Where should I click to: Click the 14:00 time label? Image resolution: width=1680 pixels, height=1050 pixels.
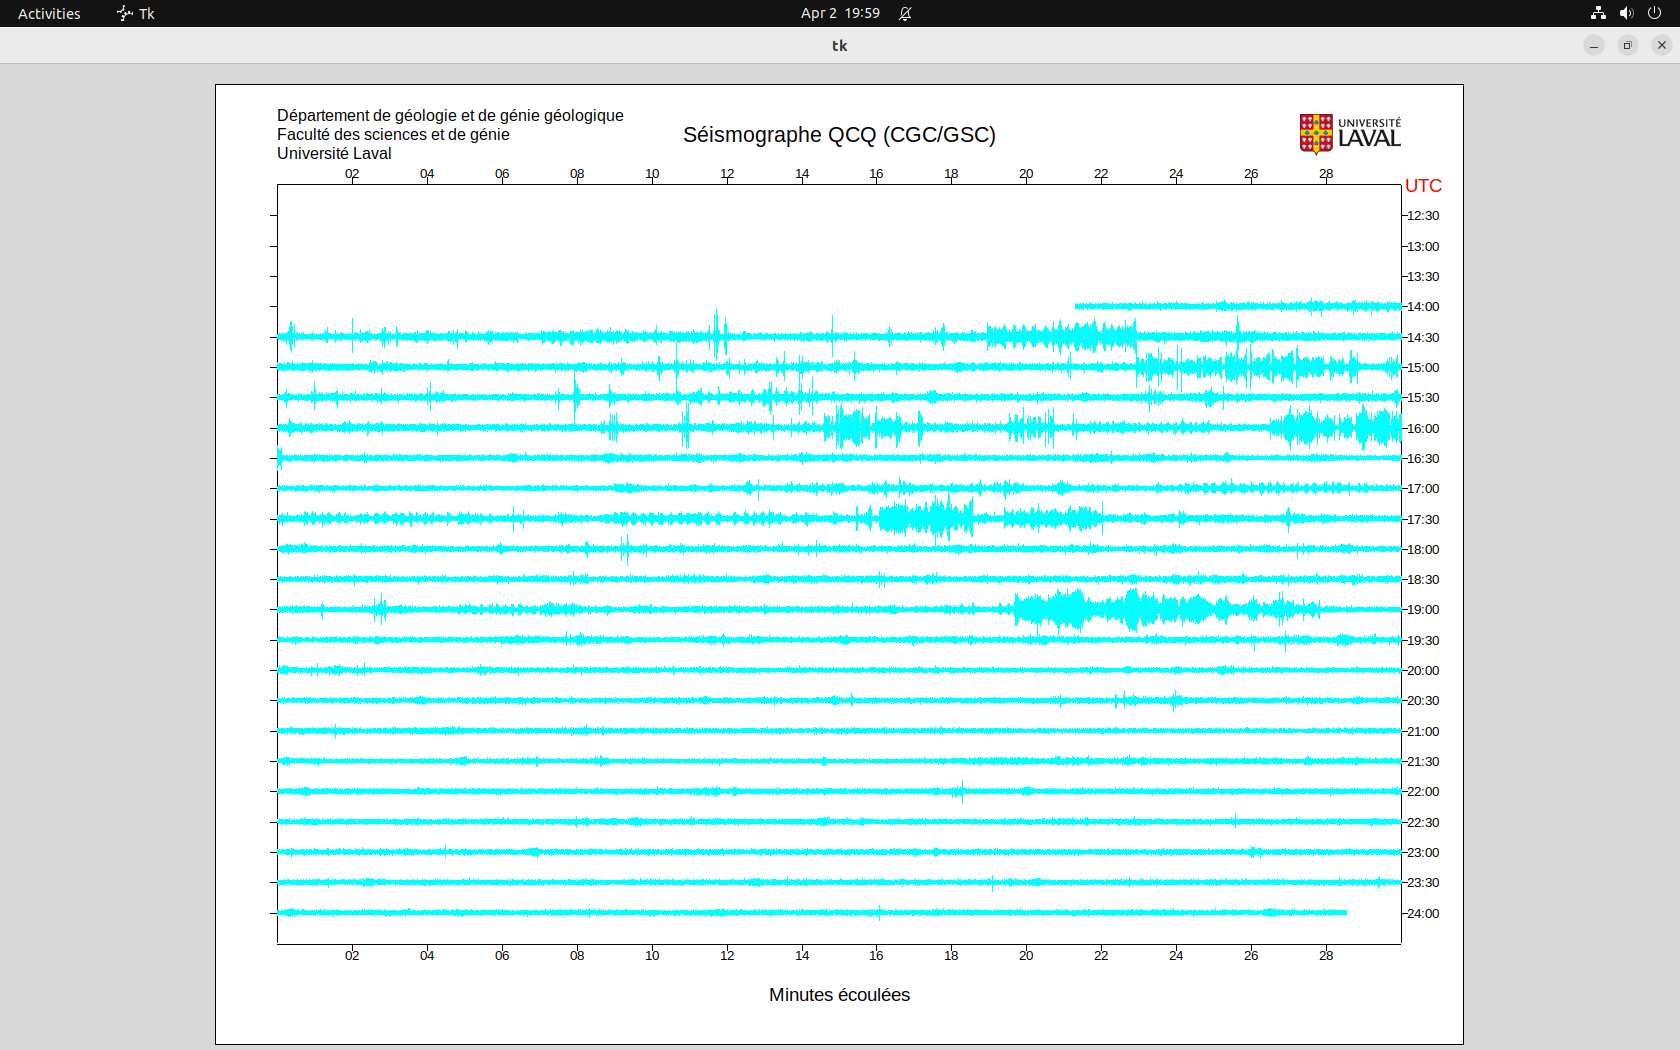click(x=1423, y=307)
